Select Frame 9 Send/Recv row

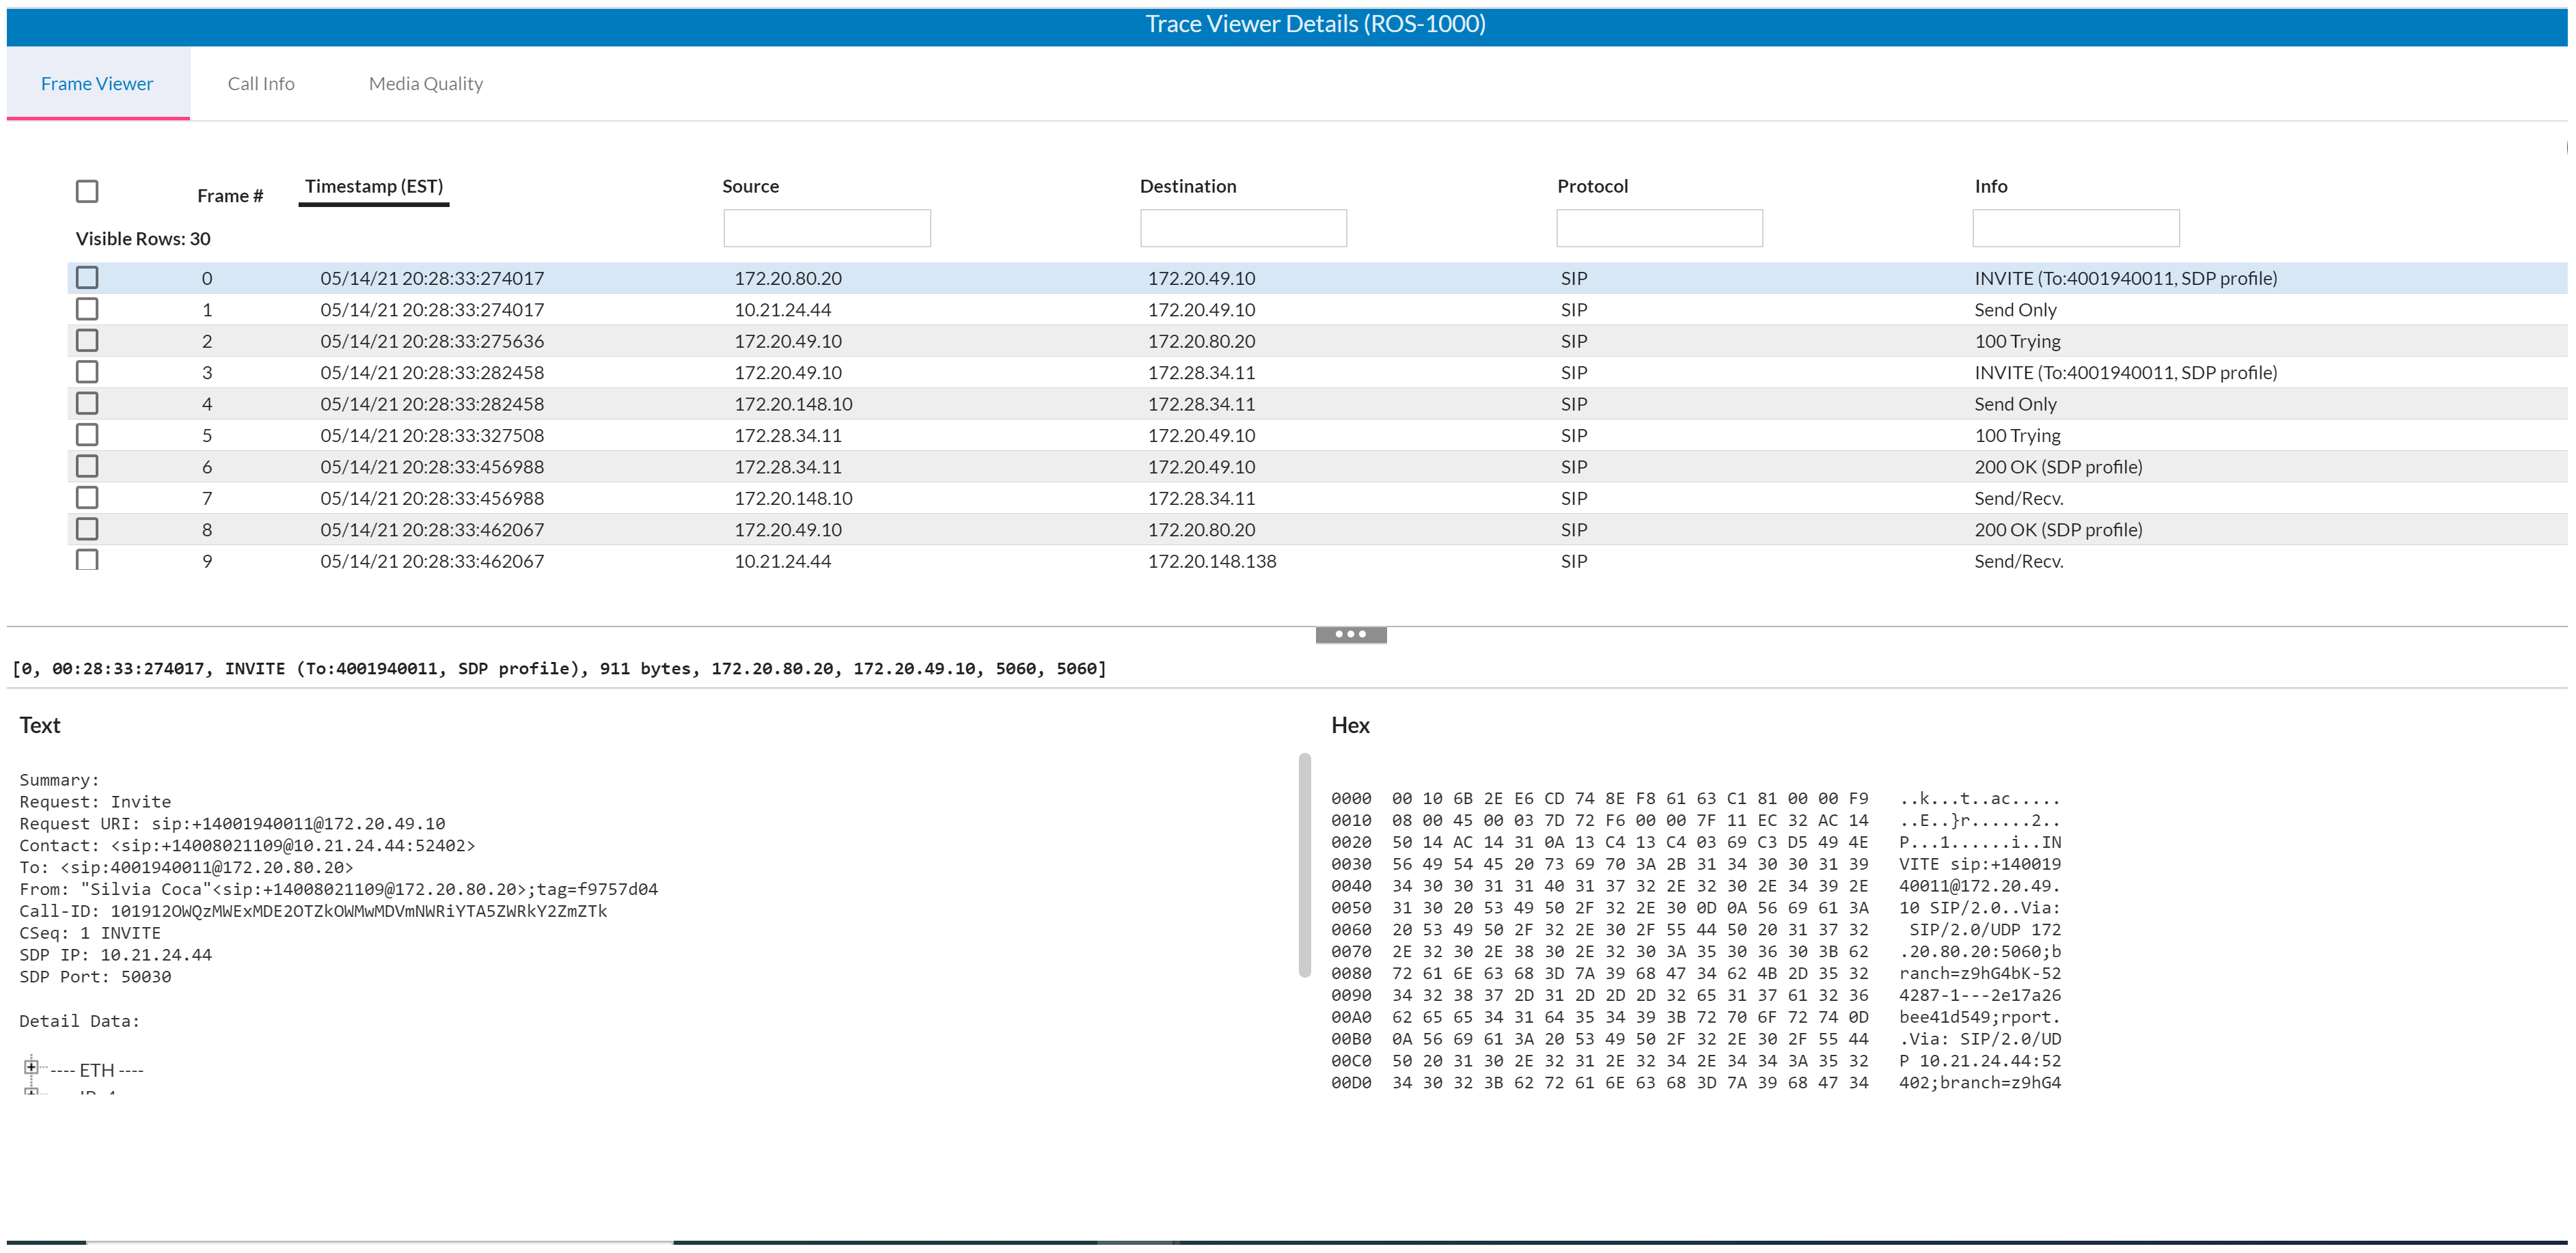(1288, 560)
